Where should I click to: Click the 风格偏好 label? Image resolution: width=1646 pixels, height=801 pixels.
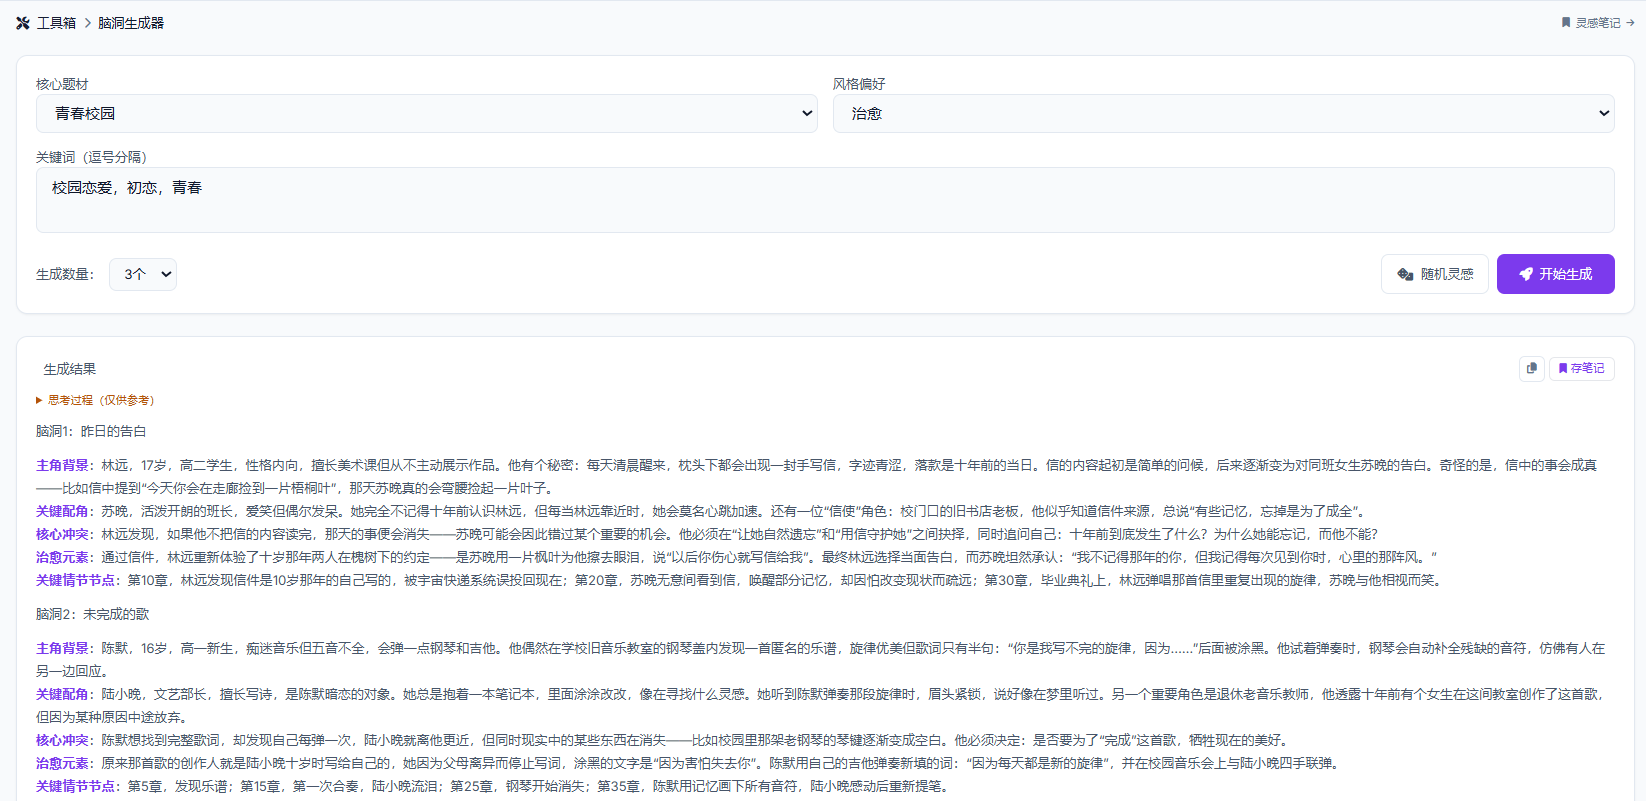859,84
